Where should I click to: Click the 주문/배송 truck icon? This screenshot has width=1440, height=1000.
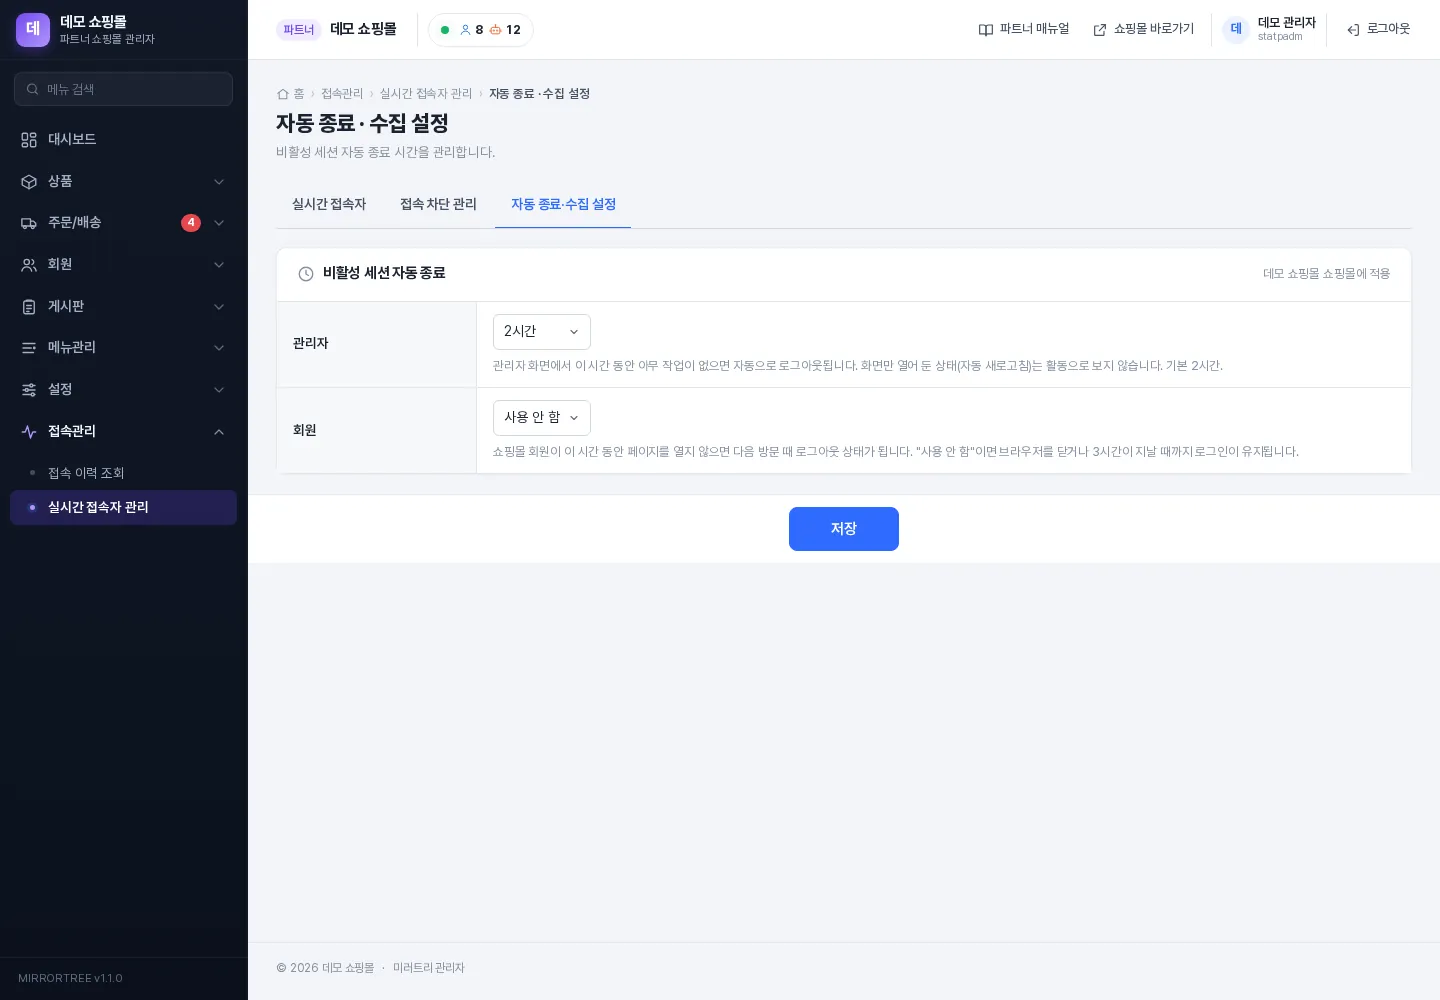click(x=29, y=223)
